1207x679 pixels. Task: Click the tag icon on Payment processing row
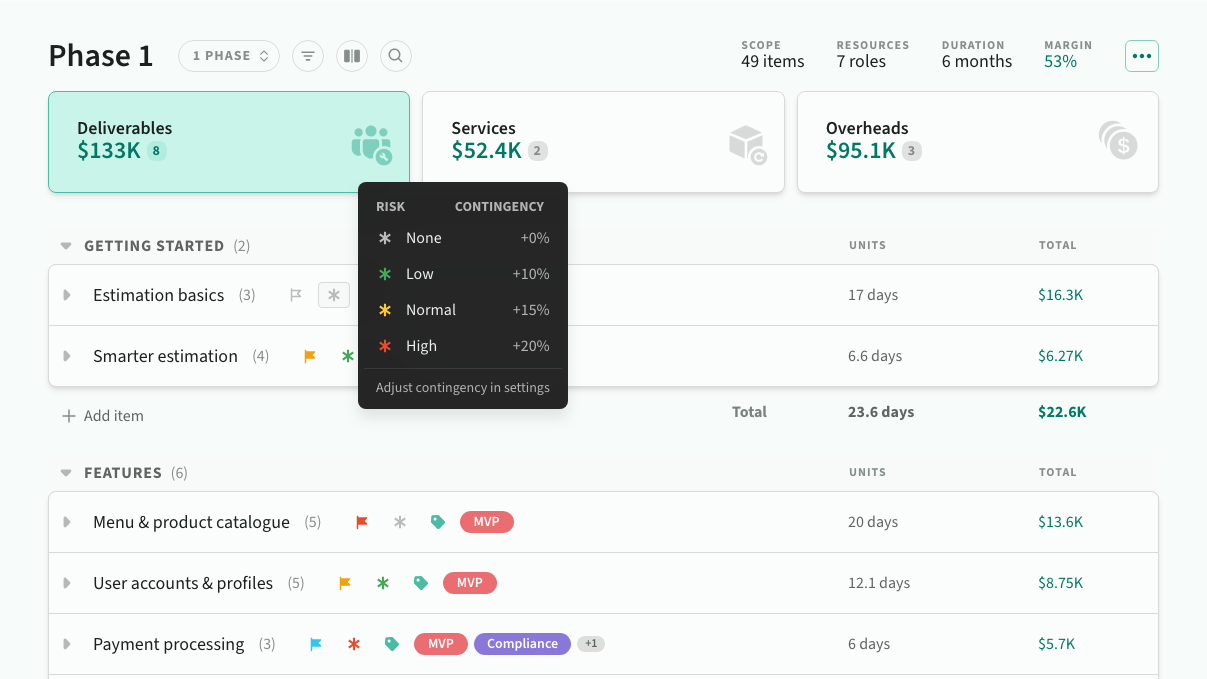392,644
